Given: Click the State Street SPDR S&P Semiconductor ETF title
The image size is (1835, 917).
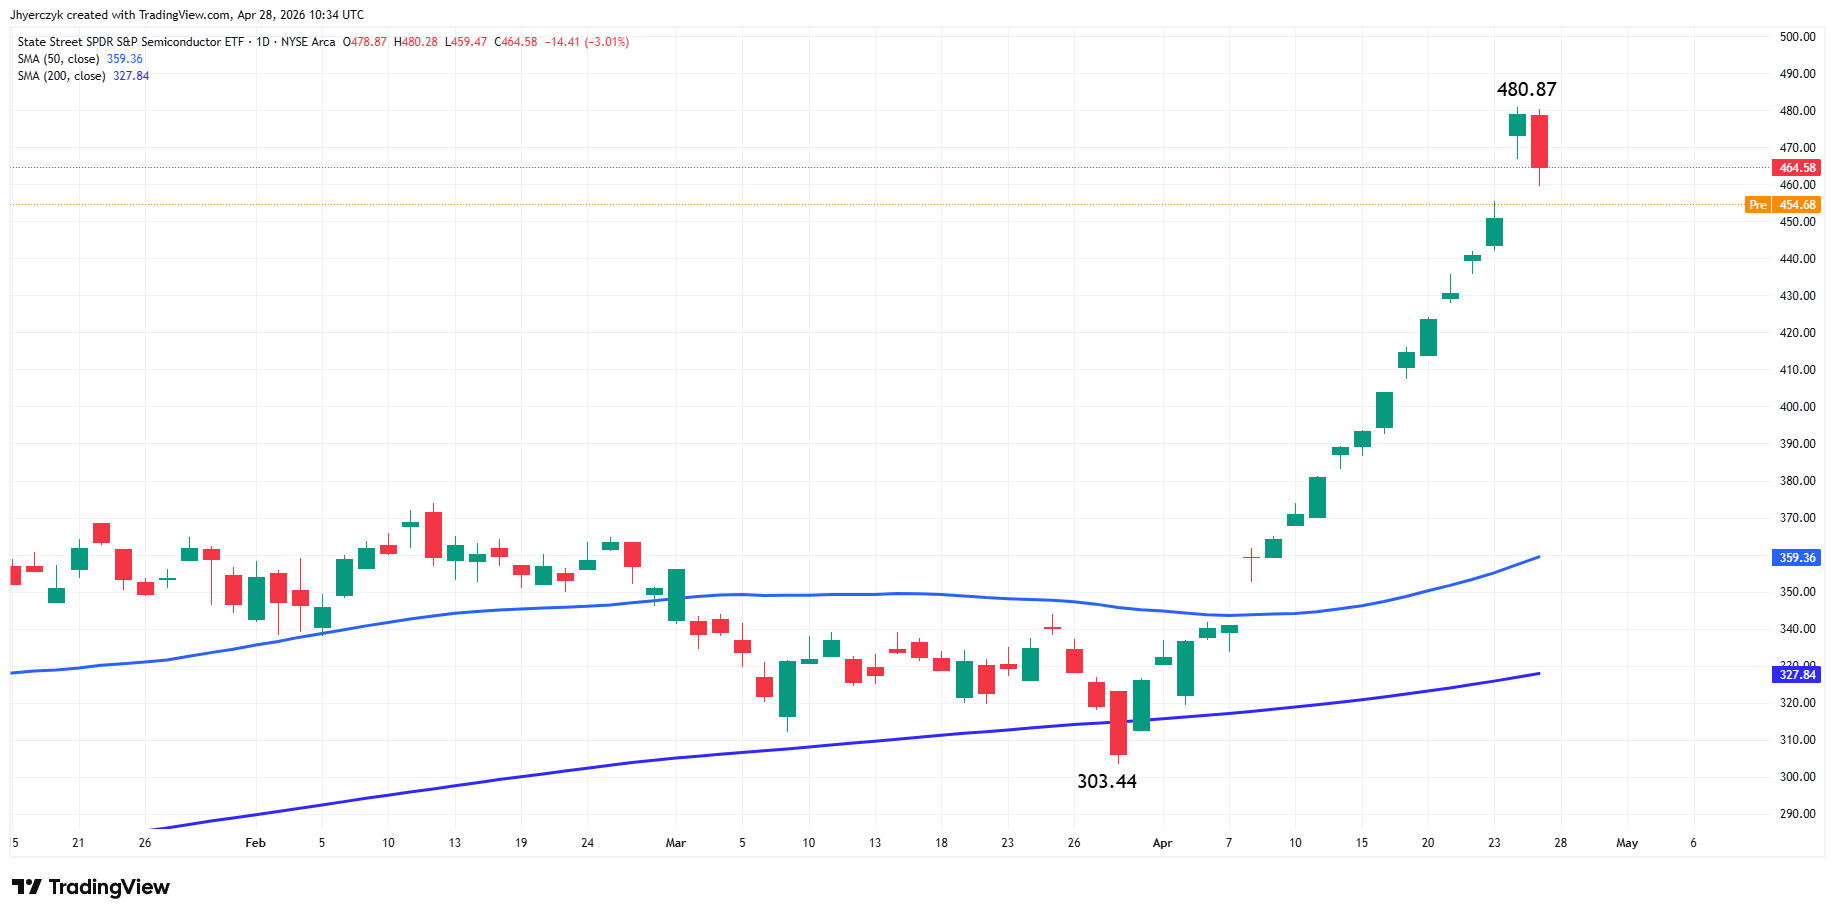Looking at the screenshot, I should click(130, 42).
